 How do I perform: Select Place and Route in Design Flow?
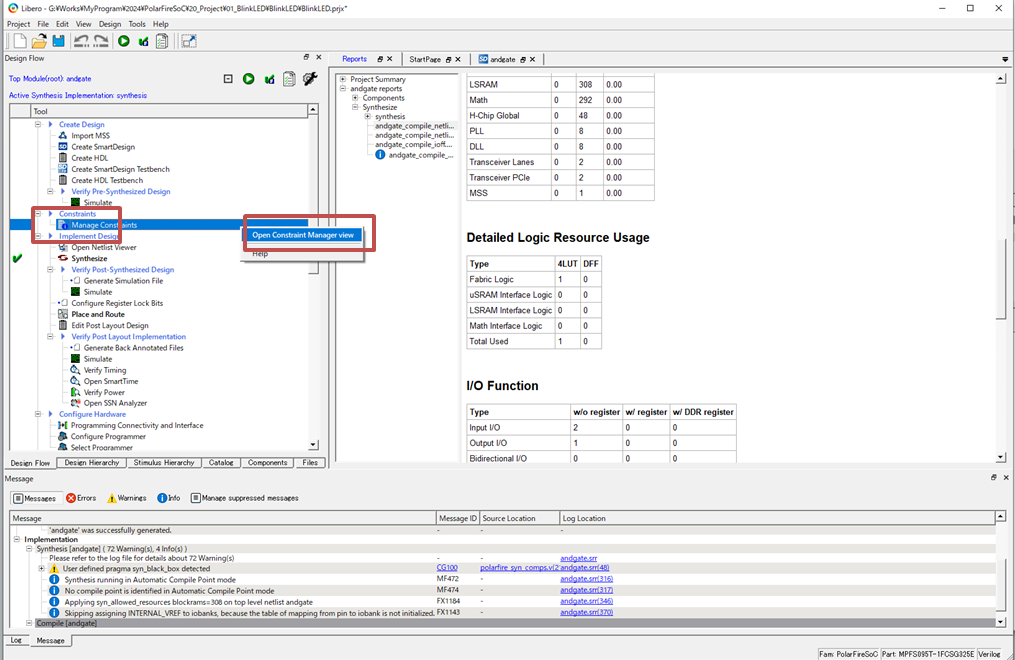pos(98,314)
